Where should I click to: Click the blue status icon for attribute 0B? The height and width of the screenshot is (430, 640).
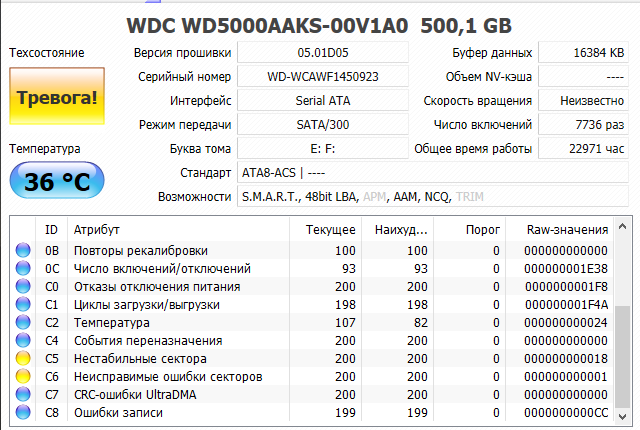24,250
